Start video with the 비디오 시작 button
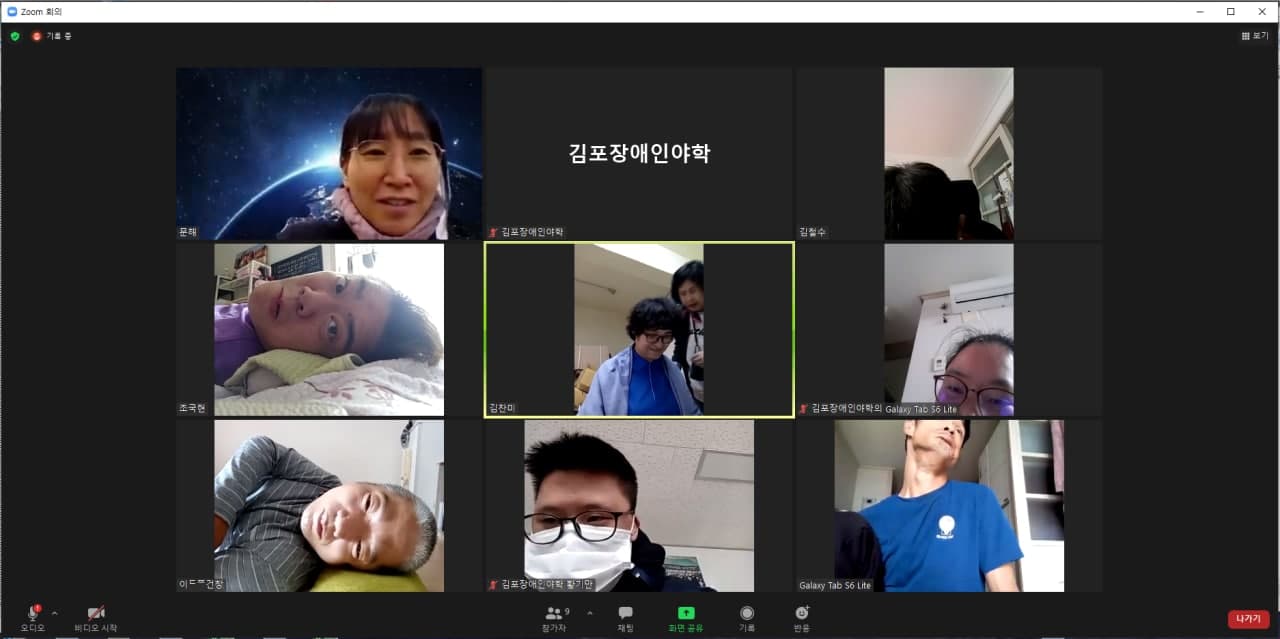This screenshot has height=639, width=1280. [x=96, y=618]
